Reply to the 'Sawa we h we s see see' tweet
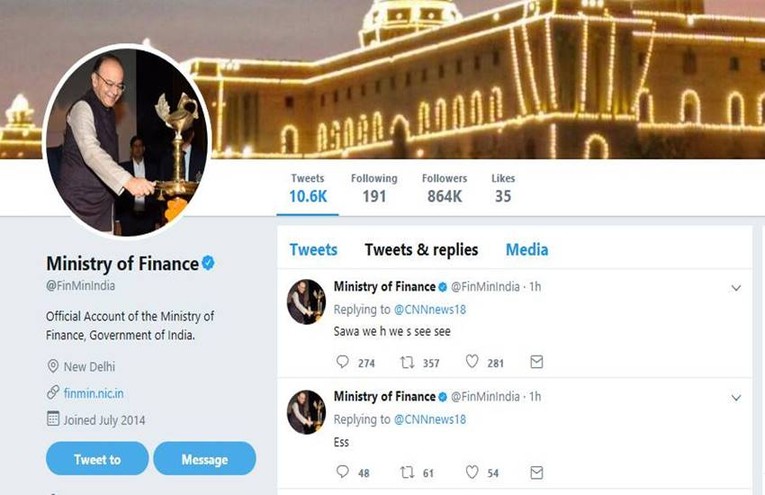This screenshot has height=495, width=765. tap(342, 362)
